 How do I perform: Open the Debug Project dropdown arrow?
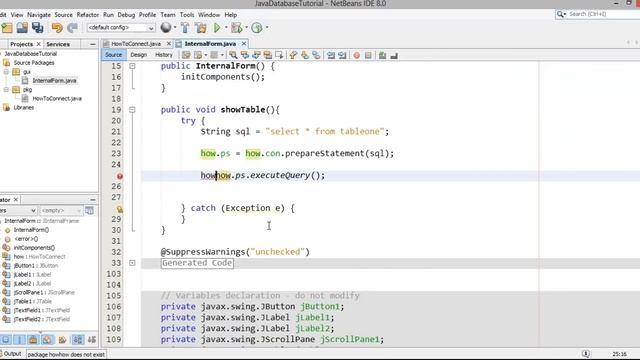point(247,28)
